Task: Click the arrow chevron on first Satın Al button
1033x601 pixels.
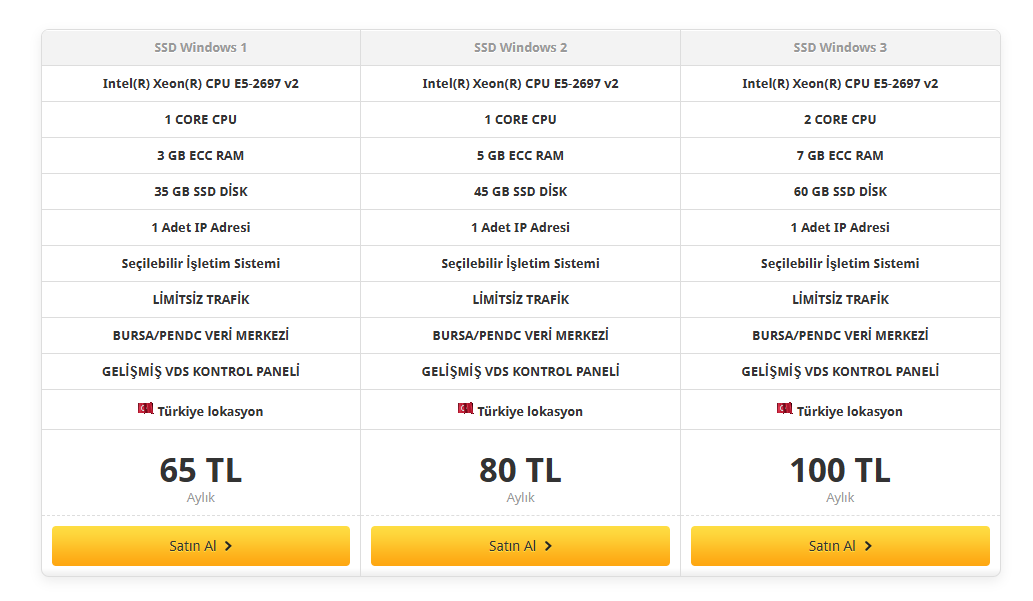Action: (229, 546)
